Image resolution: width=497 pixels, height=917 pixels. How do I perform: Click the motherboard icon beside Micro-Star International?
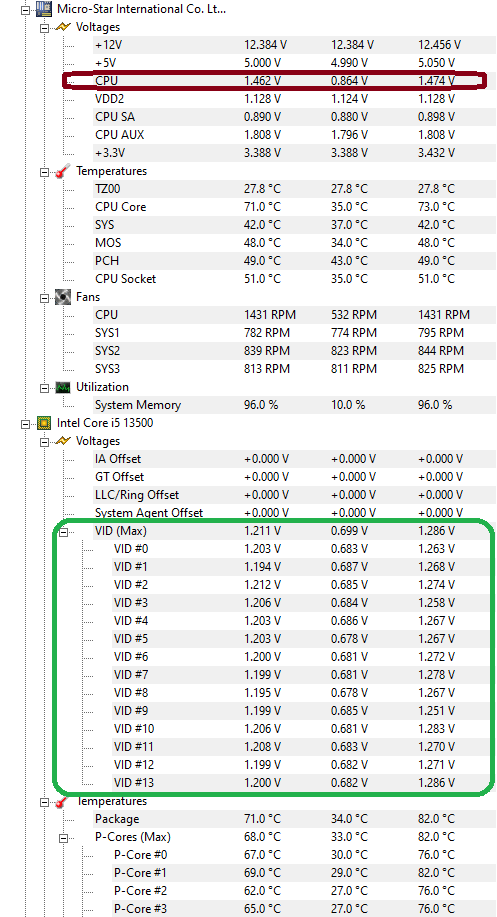point(43,8)
